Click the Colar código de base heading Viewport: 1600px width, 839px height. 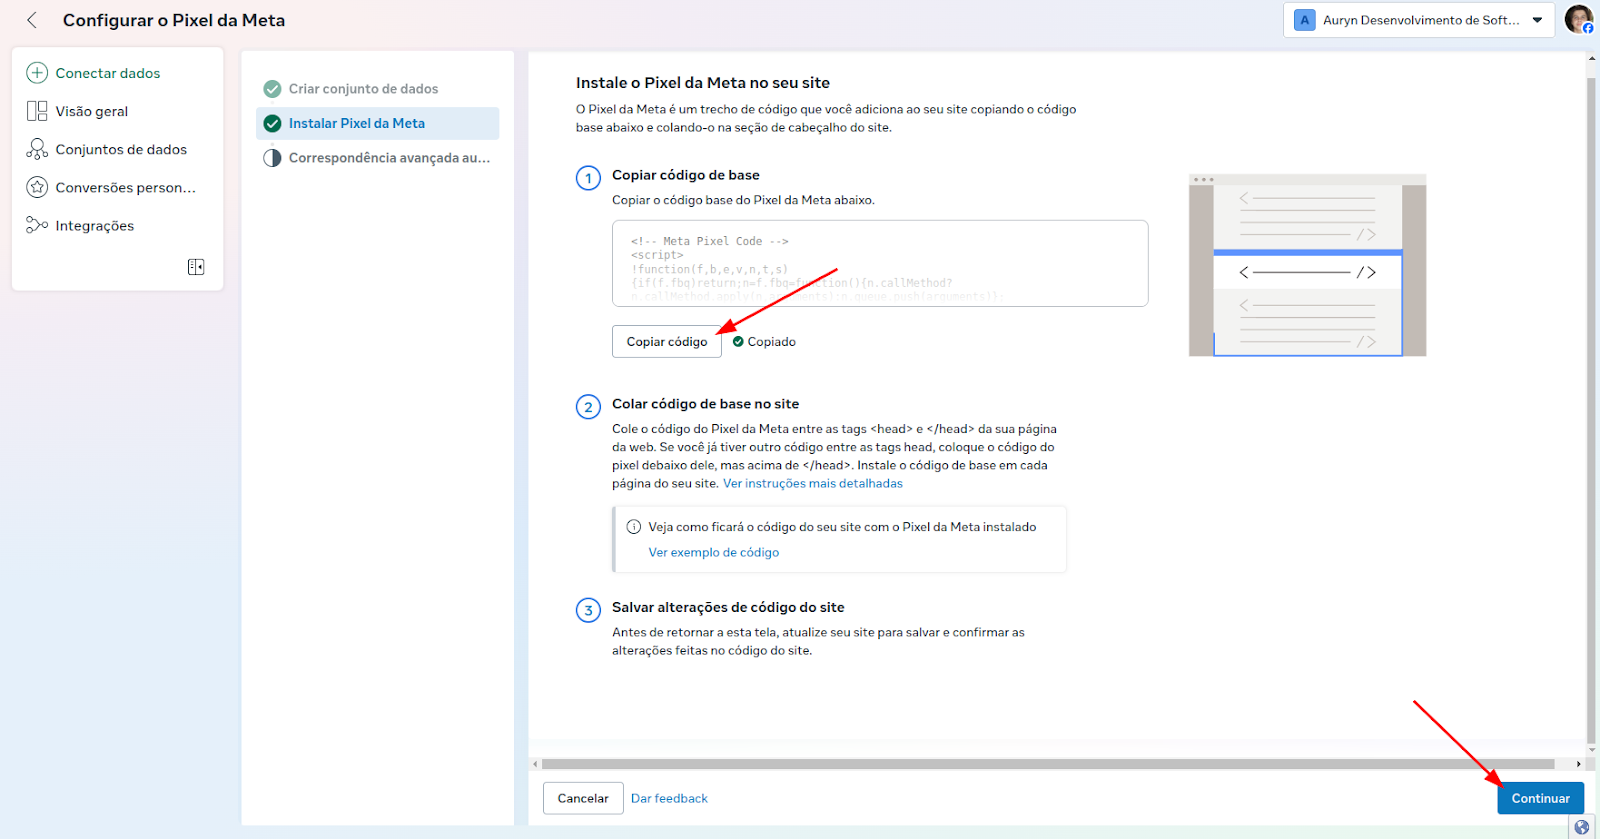coord(705,404)
